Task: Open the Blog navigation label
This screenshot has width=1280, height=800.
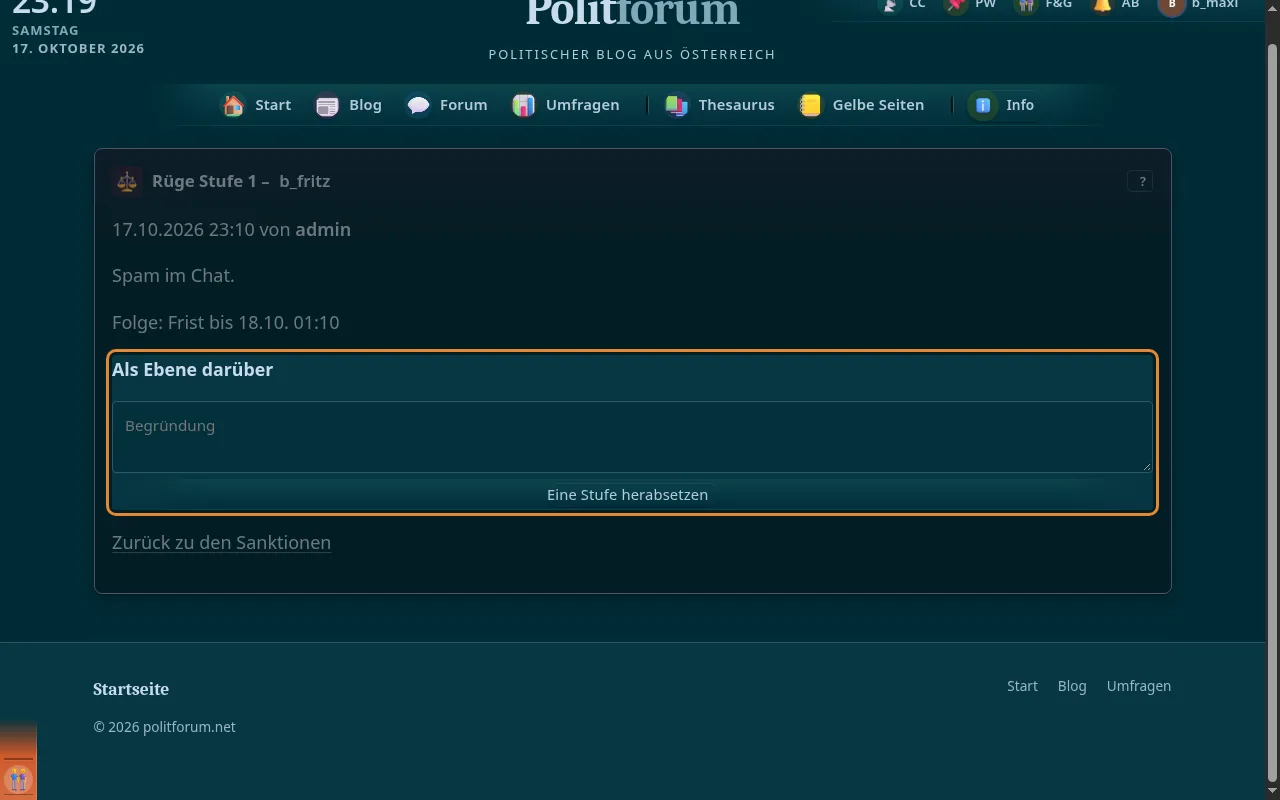Action: (365, 105)
